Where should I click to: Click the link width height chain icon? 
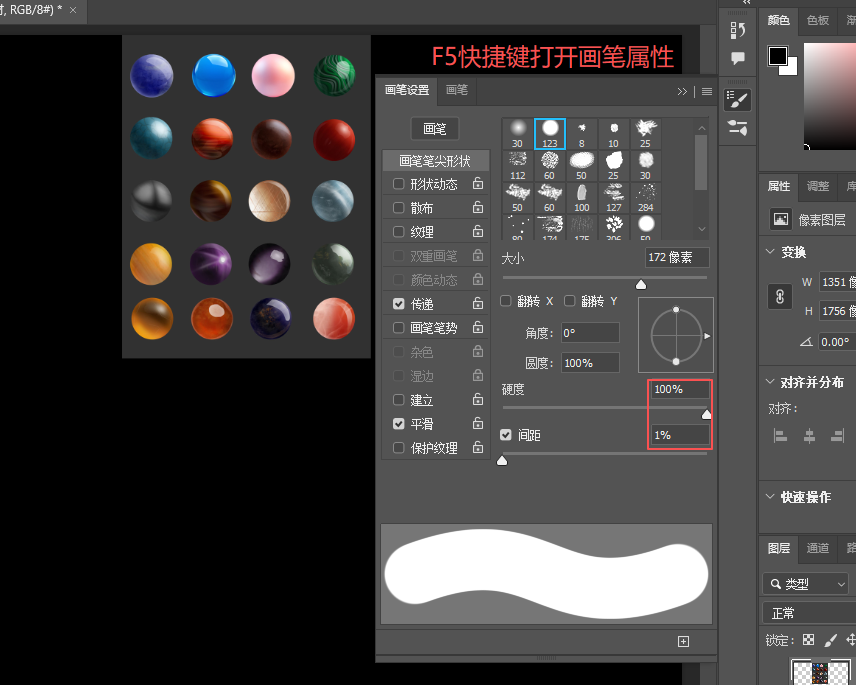[x=780, y=296]
